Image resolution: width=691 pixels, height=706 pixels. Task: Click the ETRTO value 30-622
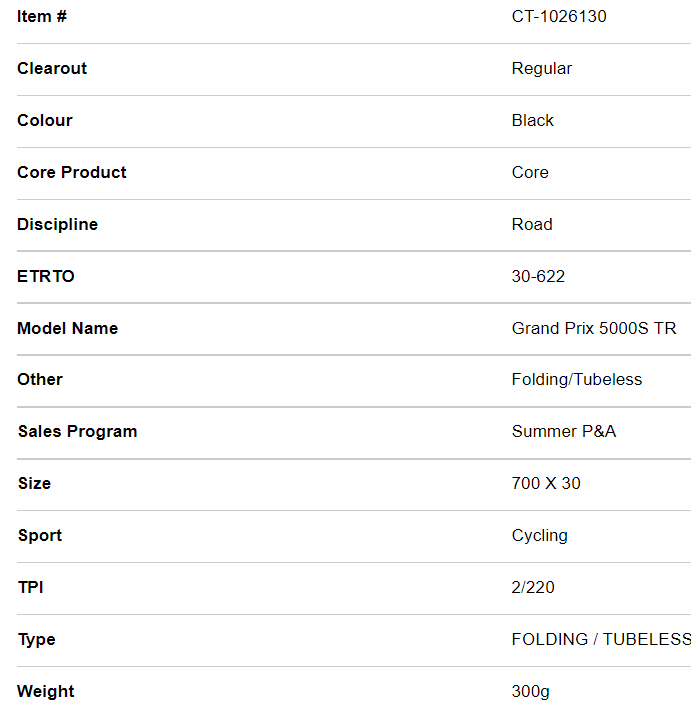(x=538, y=277)
